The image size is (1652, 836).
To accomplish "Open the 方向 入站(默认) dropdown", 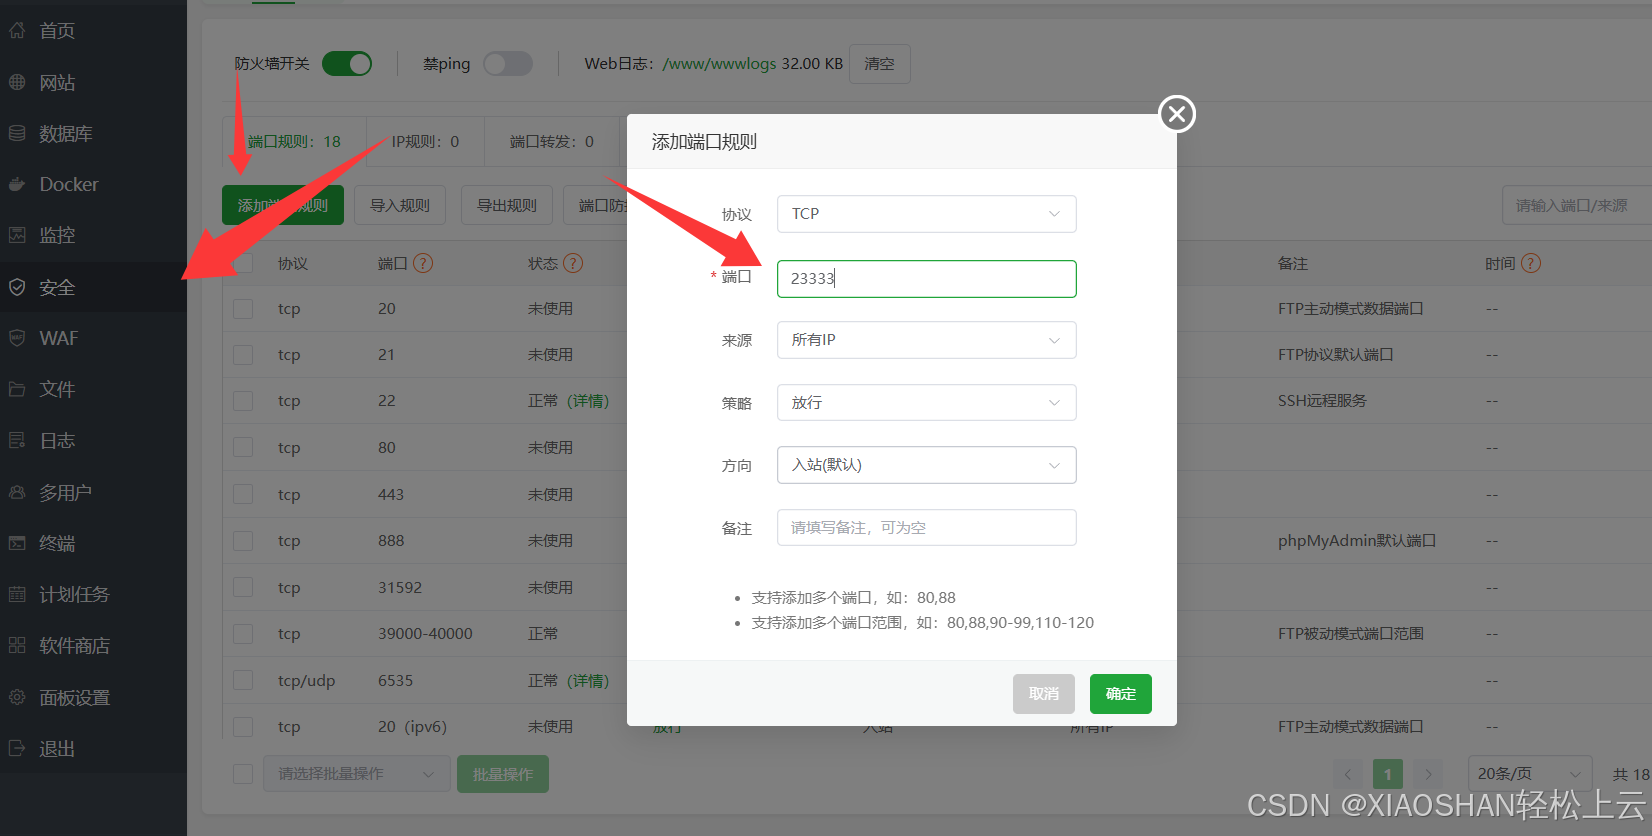I will pos(926,465).
